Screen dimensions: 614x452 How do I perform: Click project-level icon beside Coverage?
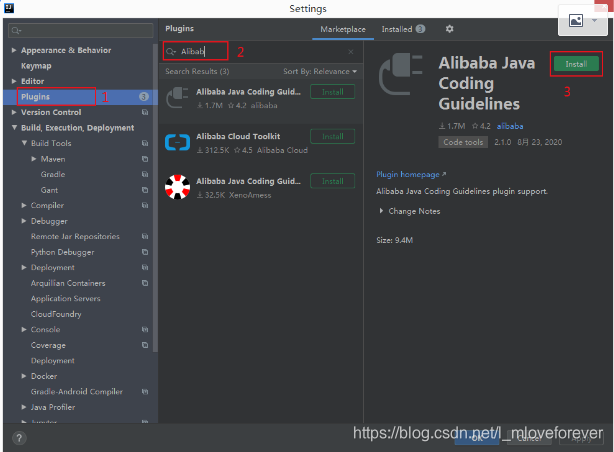[x=145, y=345]
